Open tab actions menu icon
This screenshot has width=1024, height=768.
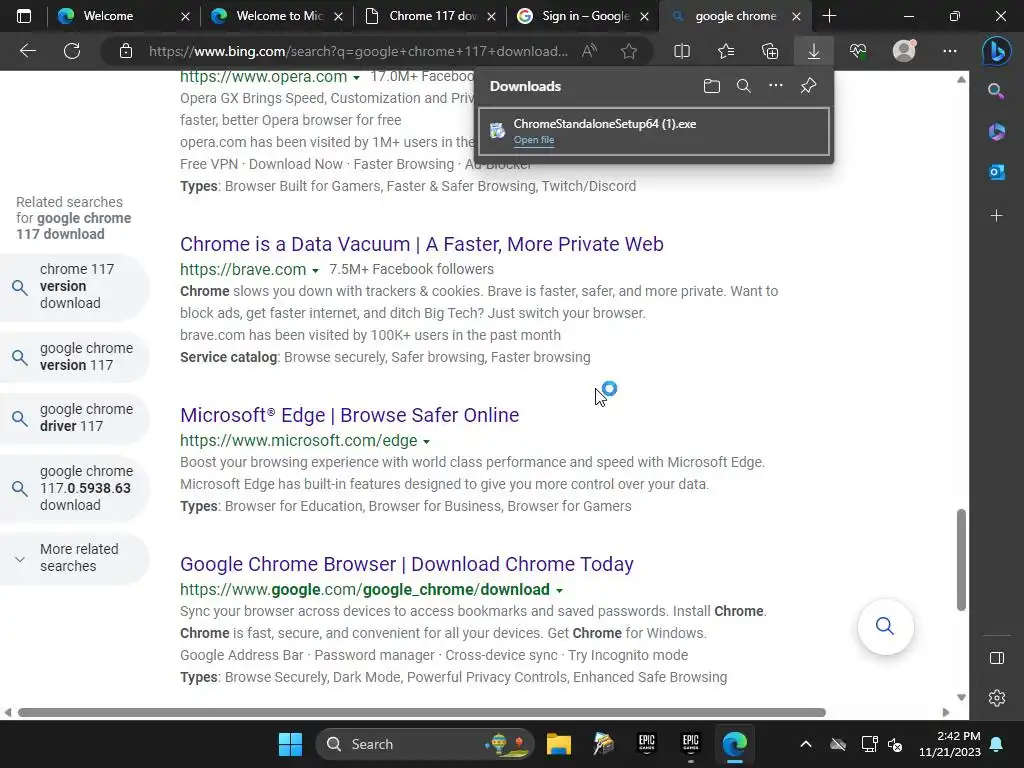24,16
